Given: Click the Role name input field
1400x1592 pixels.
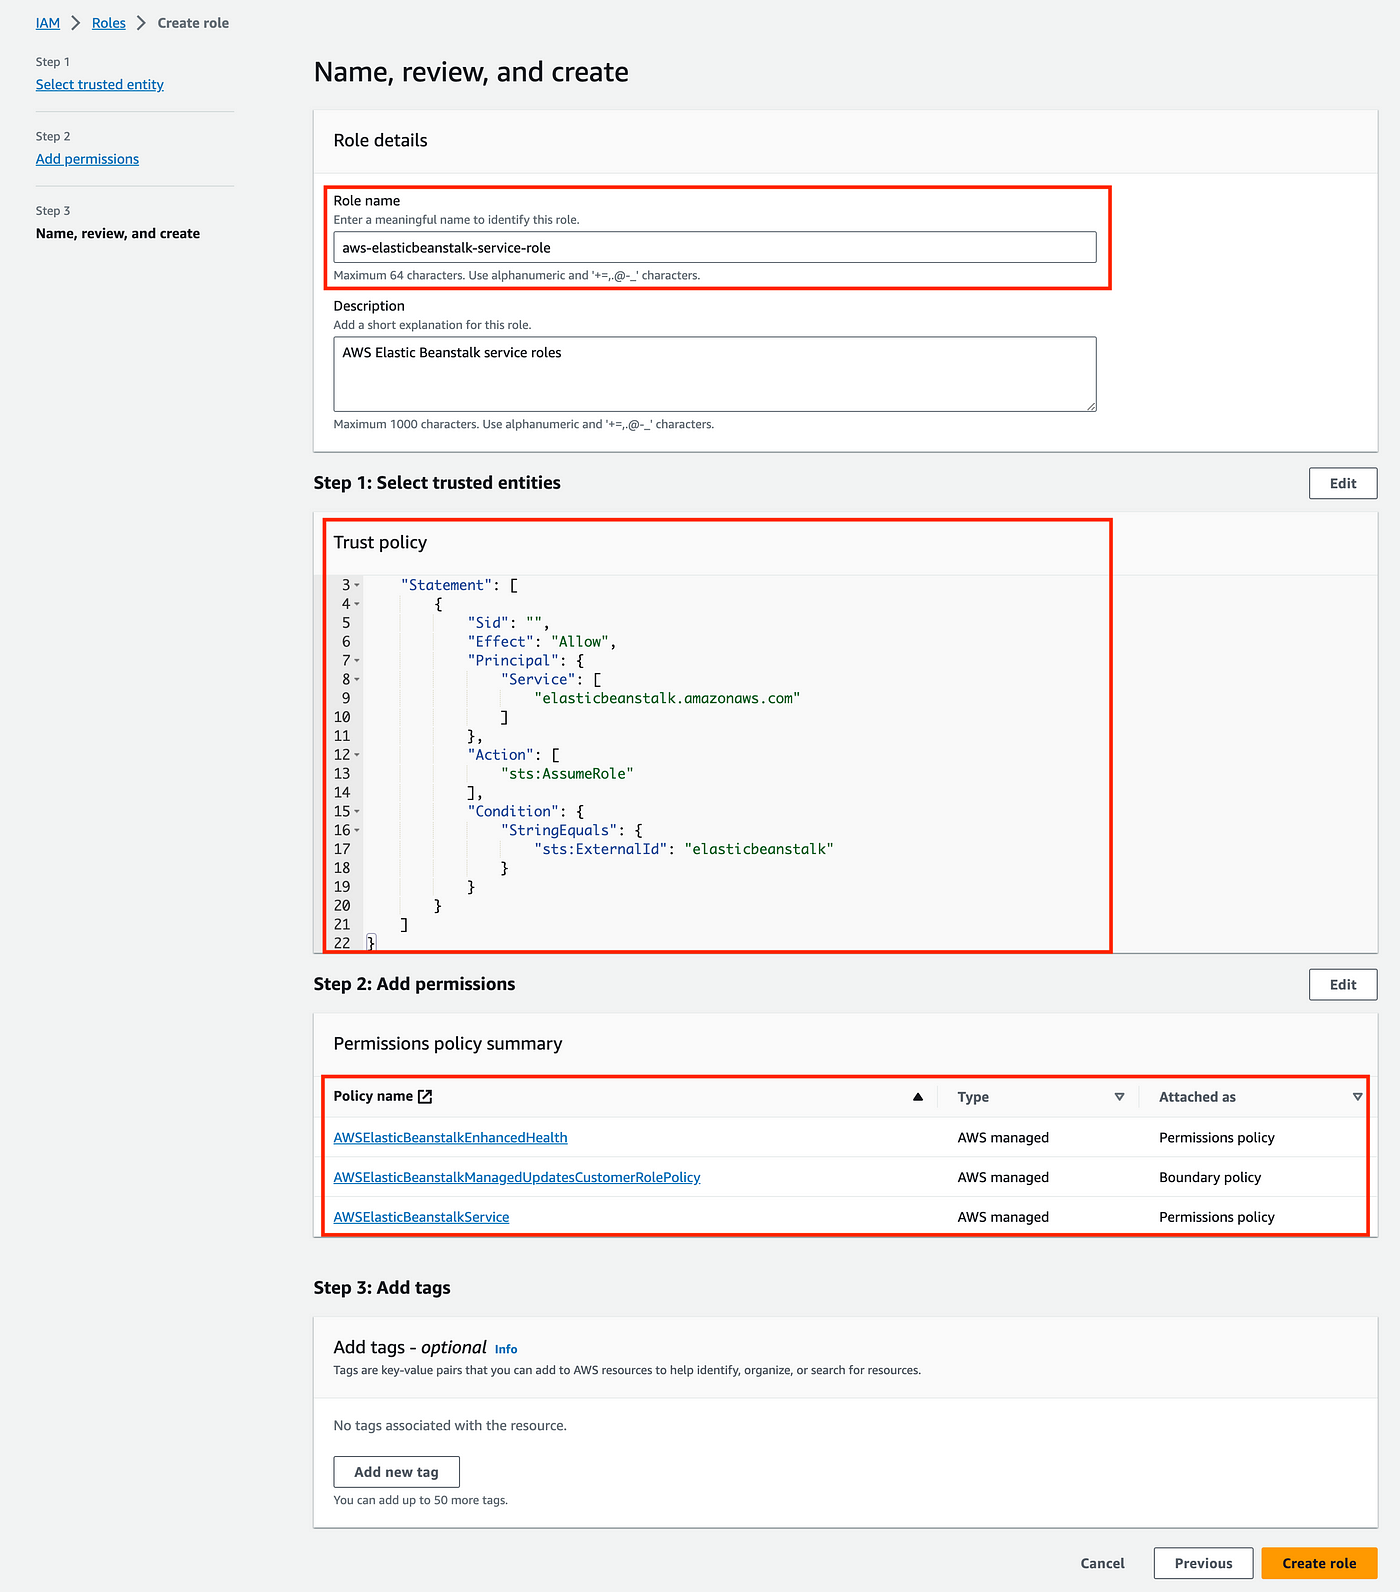Looking at the screenshot, I should click(715, 247).
